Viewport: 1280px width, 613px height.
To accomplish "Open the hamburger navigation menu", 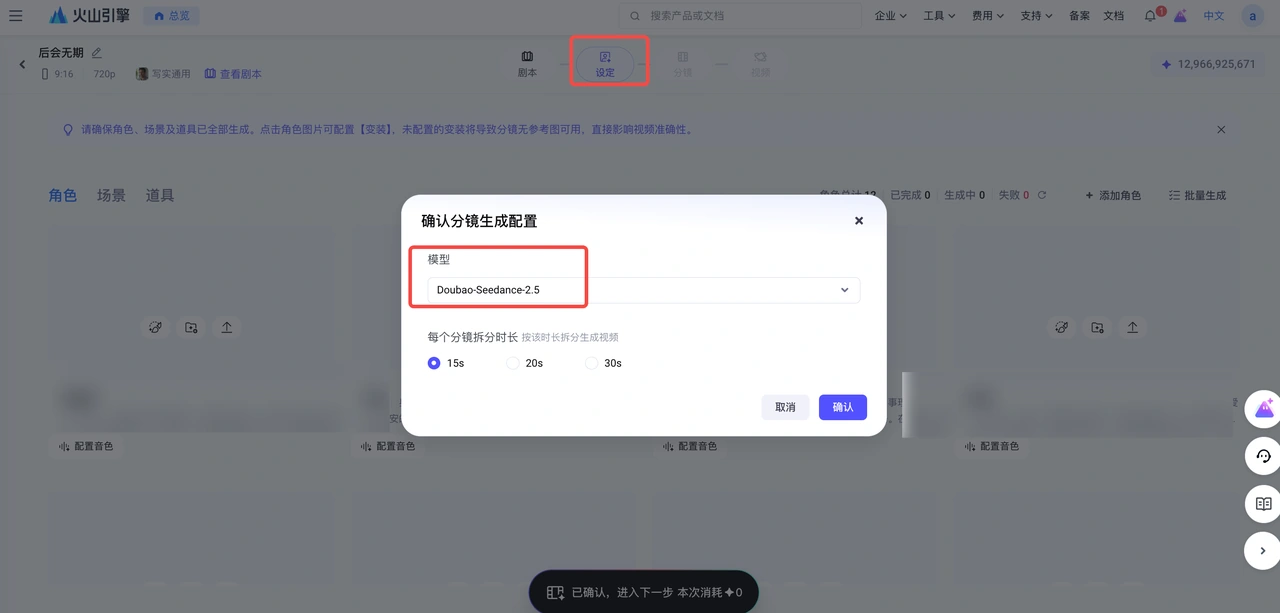I will (x=15, y=16).
